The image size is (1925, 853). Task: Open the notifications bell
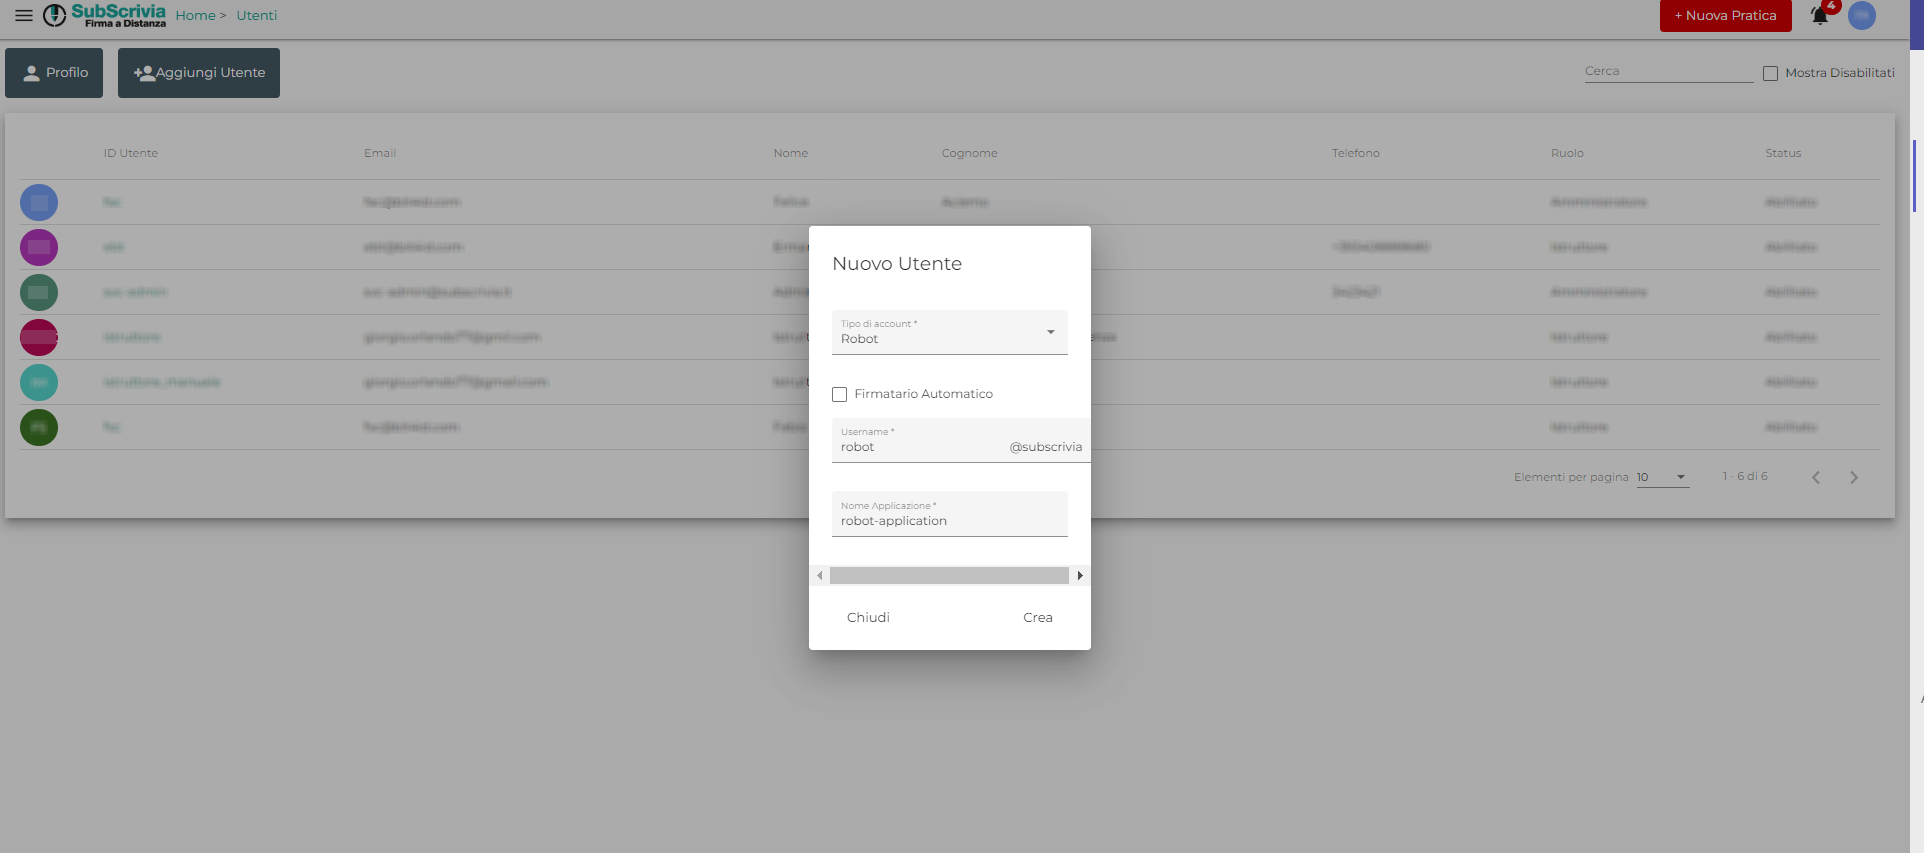(1820, 16)
